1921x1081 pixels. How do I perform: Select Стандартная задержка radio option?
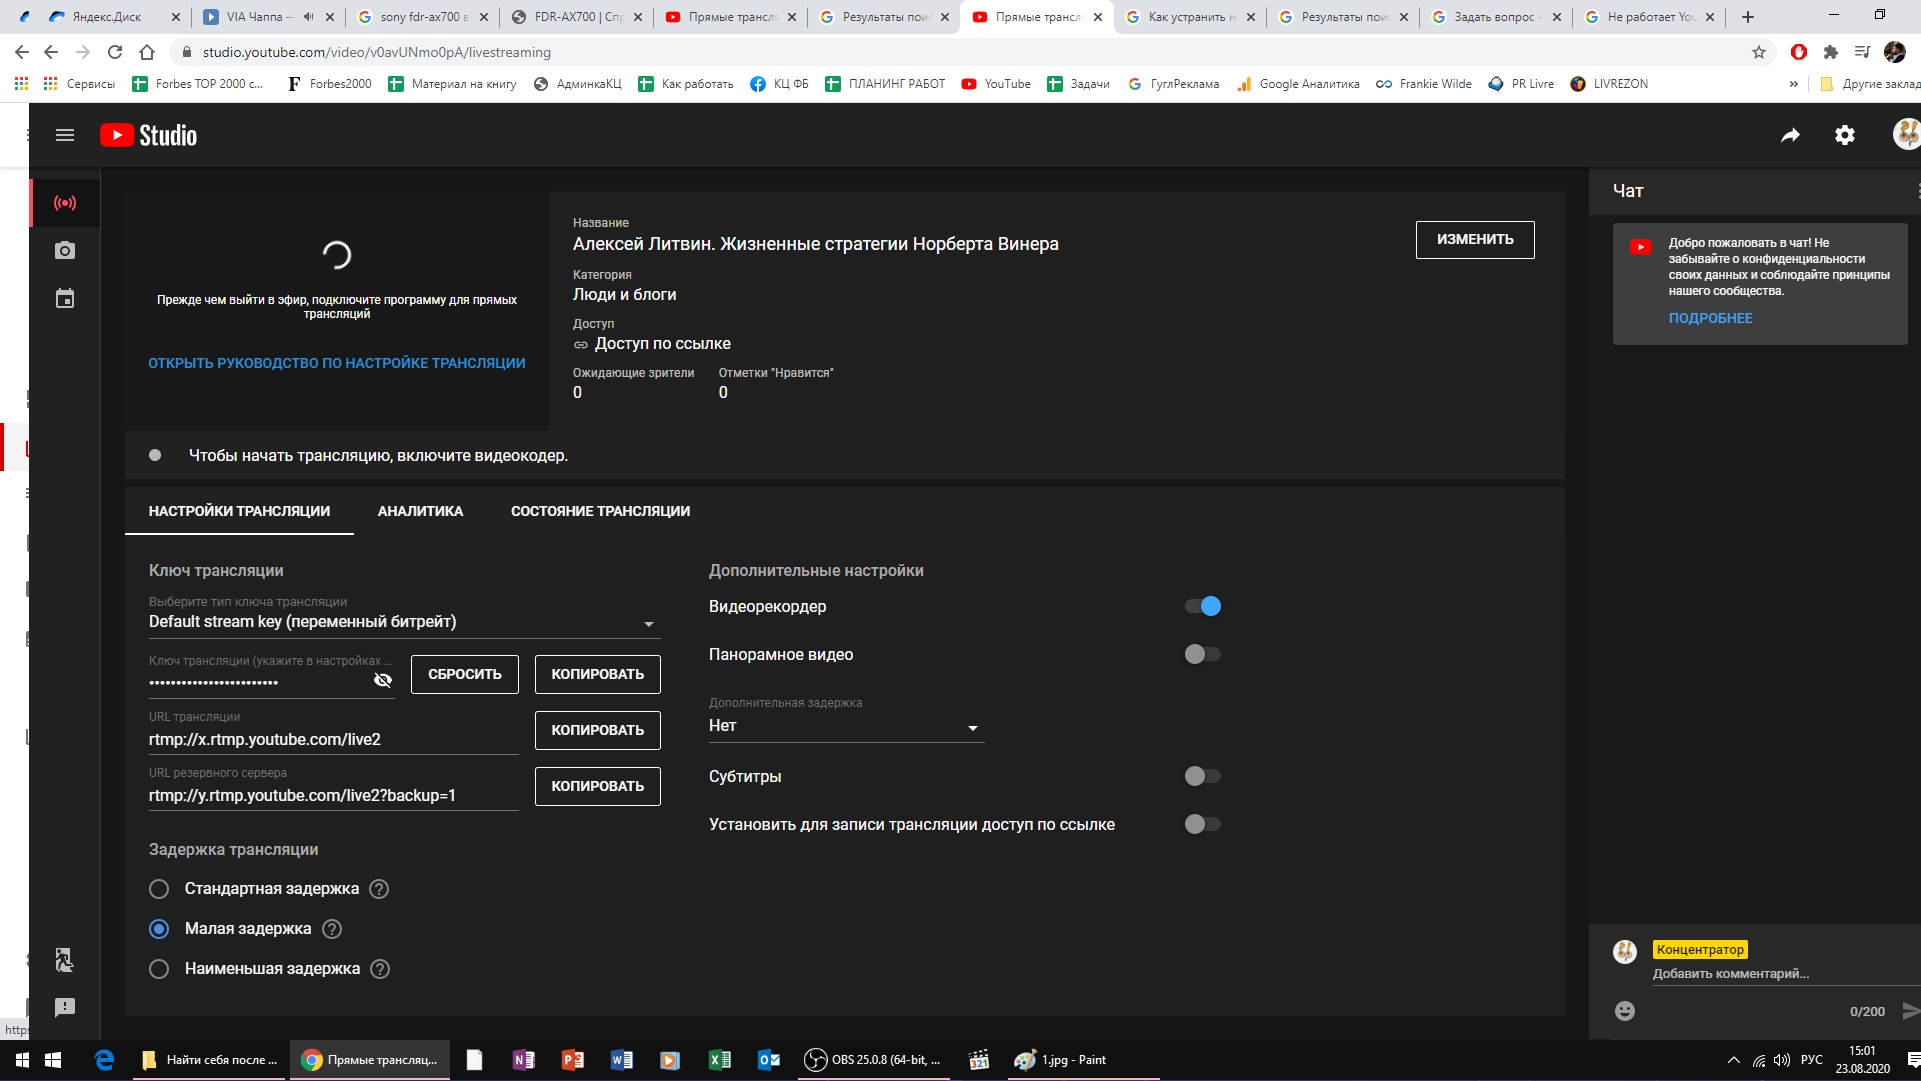click(x=159, y=889)
